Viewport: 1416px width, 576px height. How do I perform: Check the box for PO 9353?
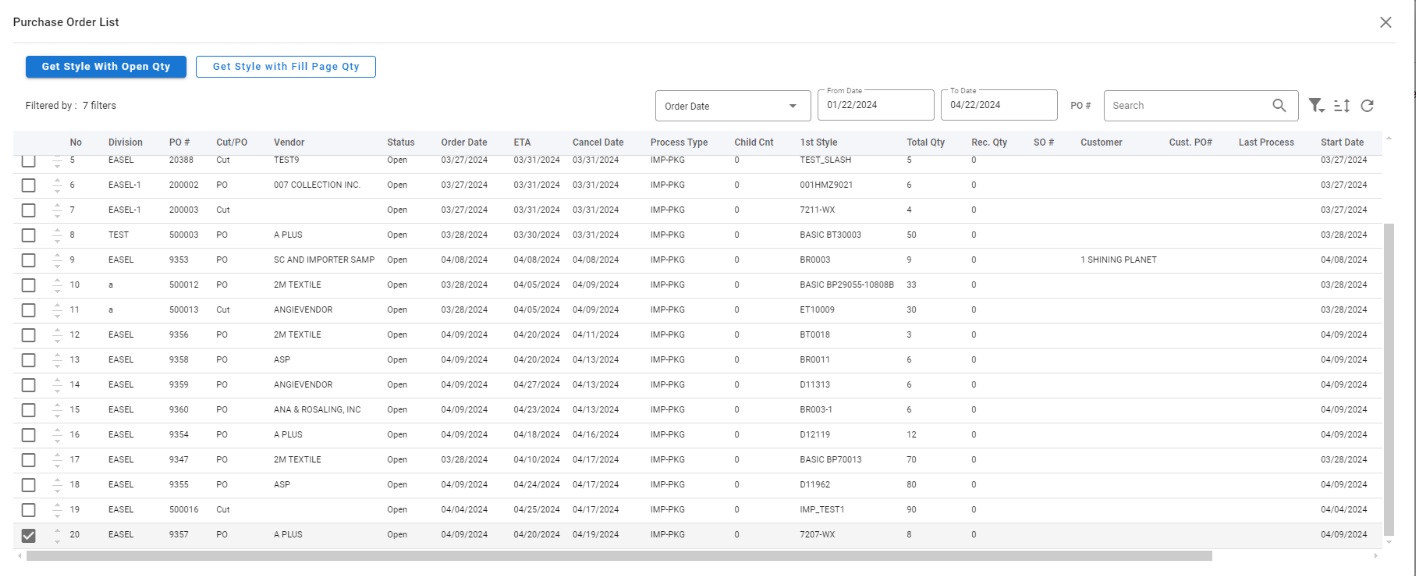pyautogui.click(x=28, y=260)
